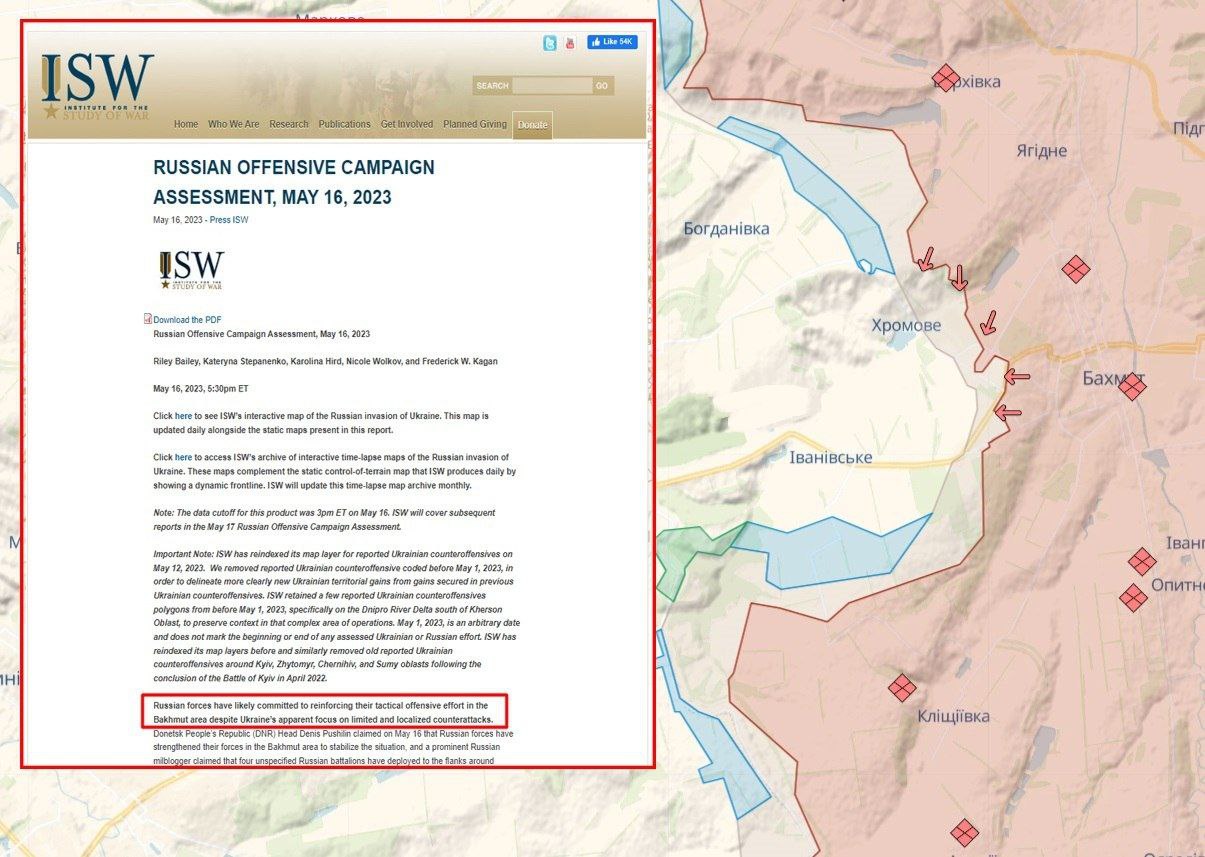Click the Кліщіївка label on the map
The image size is (1205, 857).
tap(954, 716)
